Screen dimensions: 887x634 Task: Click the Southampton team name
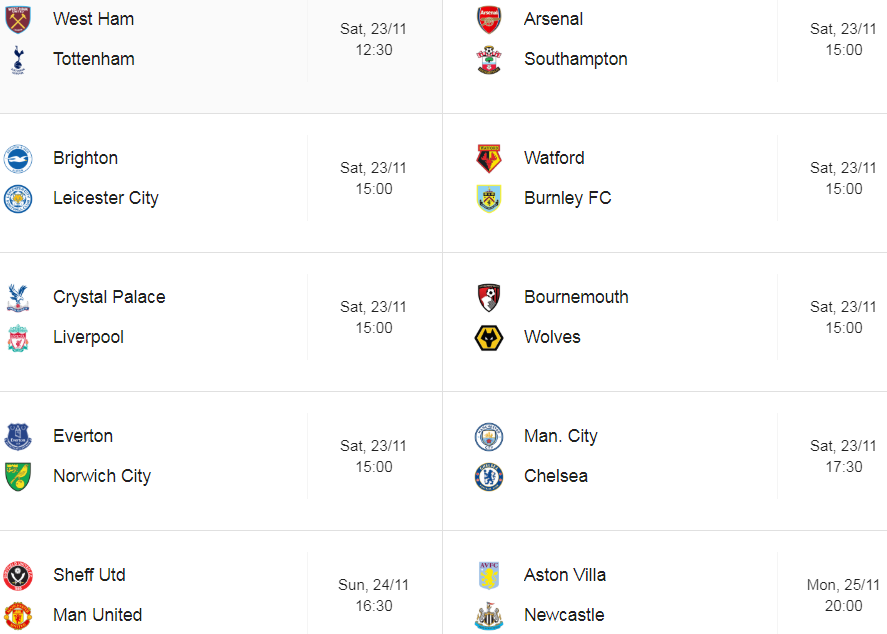coord(576,59)
